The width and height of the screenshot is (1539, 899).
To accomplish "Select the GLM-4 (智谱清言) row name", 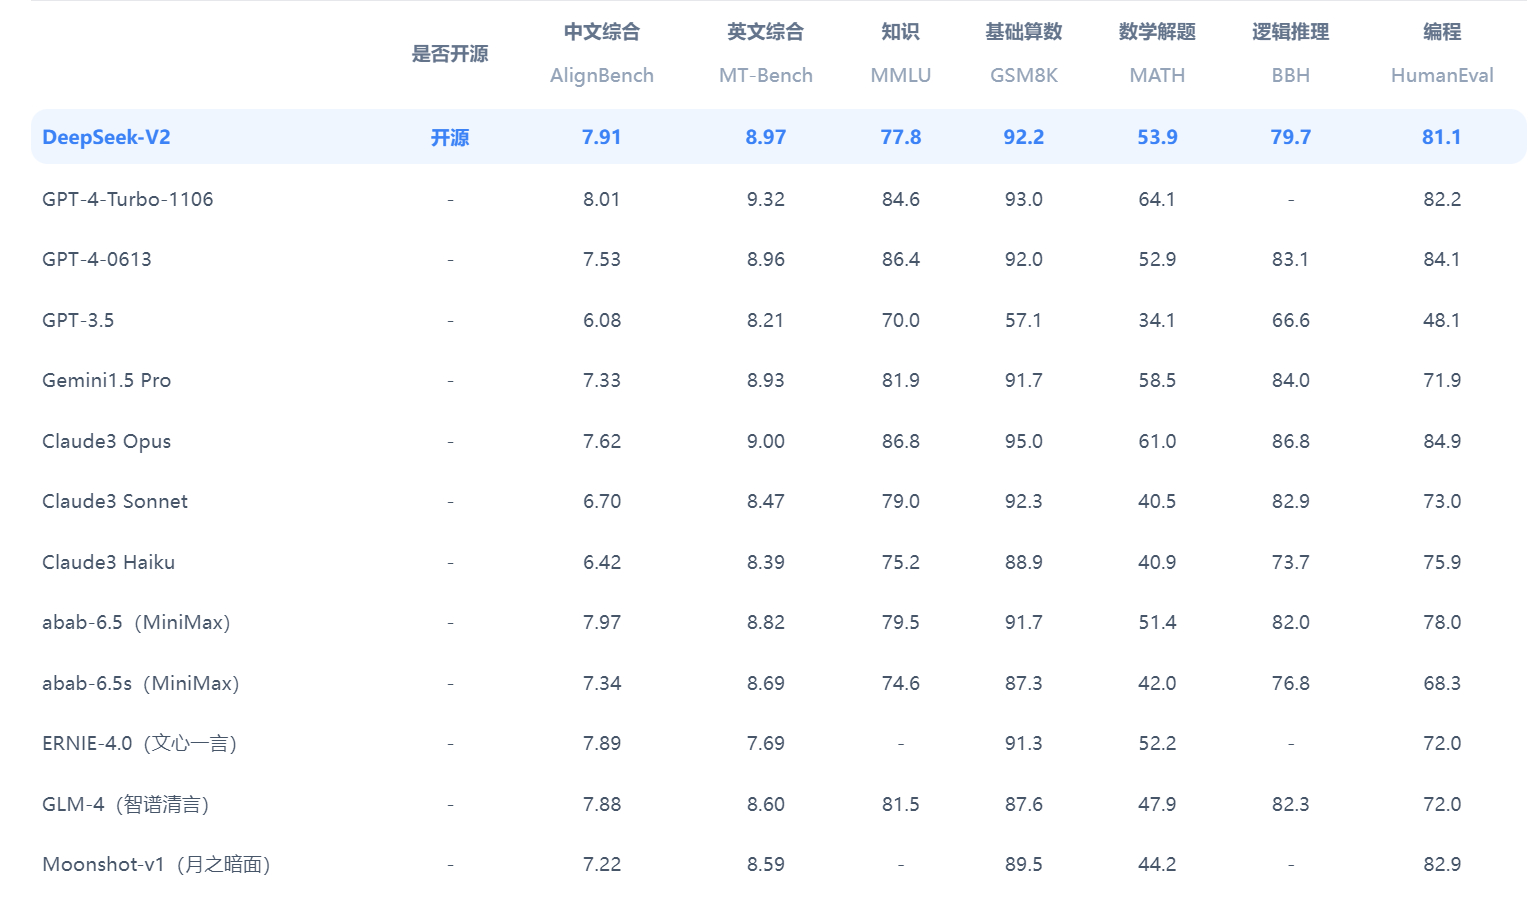I will point(126,804).
